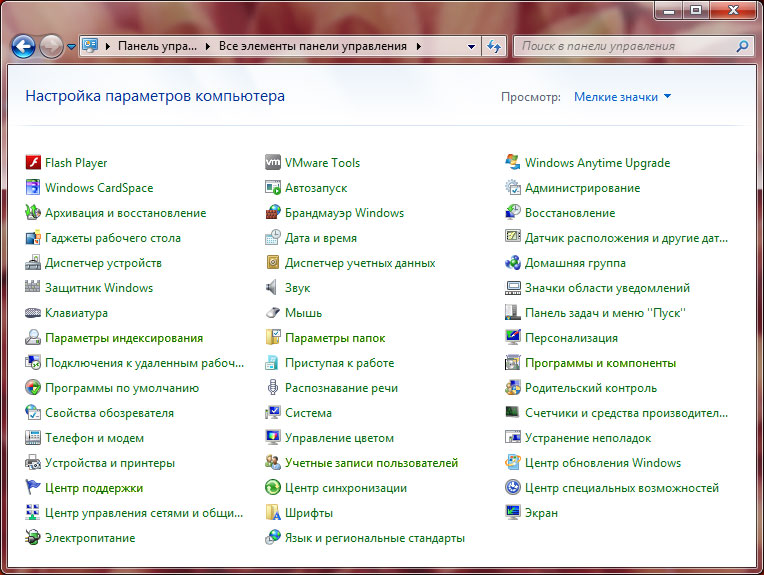Go back with the Back arrow button
Image resolution: width=764 pixels, height=575 pixels.
(x=23, y=46)
